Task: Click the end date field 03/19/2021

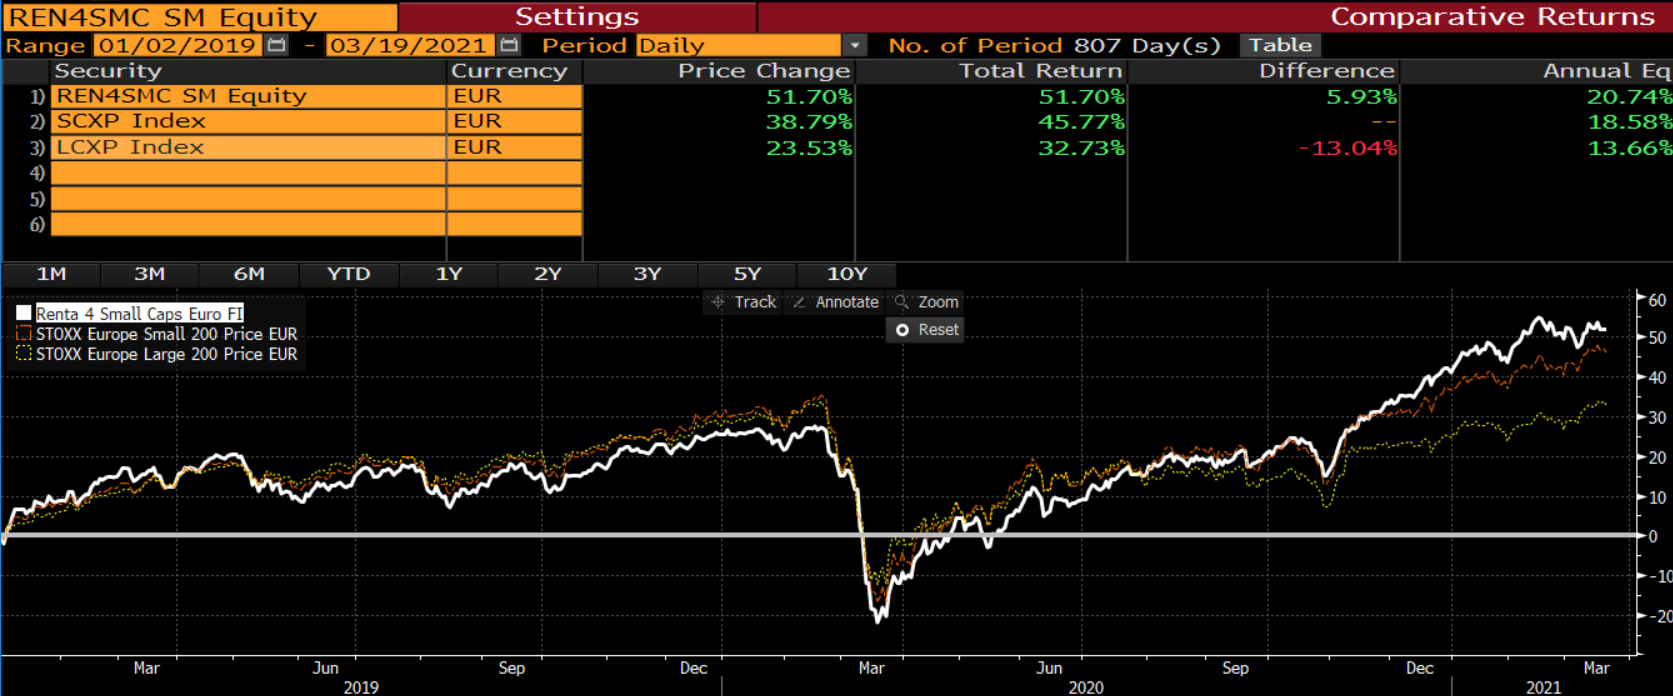Action: coord(410,45)
